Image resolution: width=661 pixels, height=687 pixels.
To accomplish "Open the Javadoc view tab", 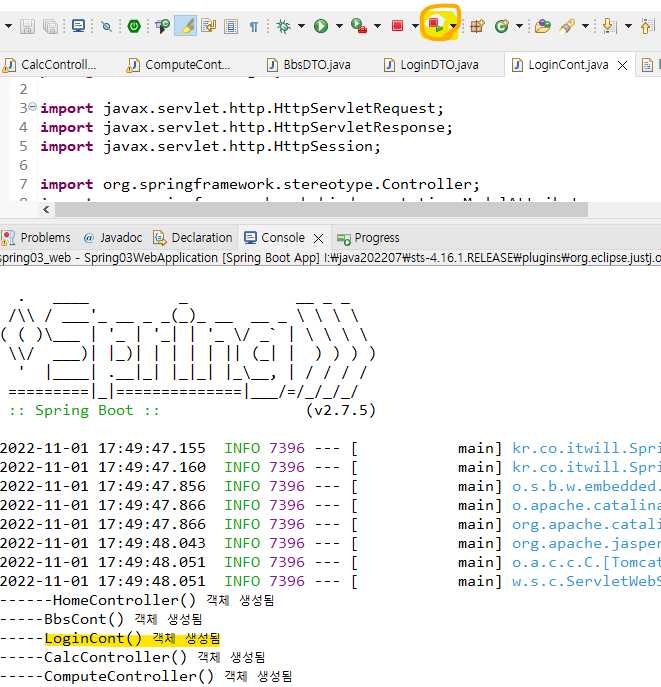I will [x=113, y=238].
